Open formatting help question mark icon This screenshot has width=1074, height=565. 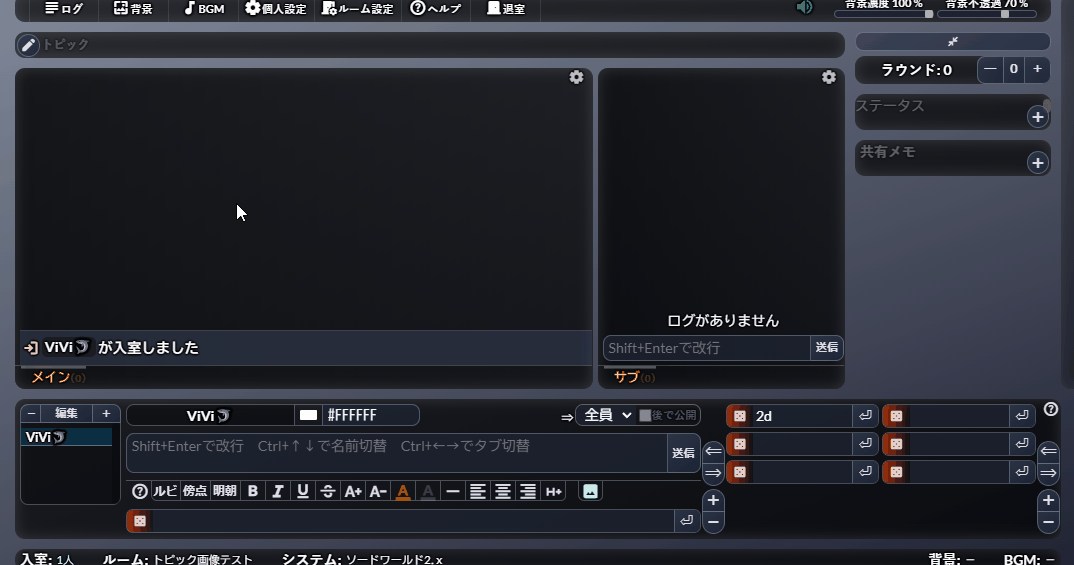click(x=140, y=492)
